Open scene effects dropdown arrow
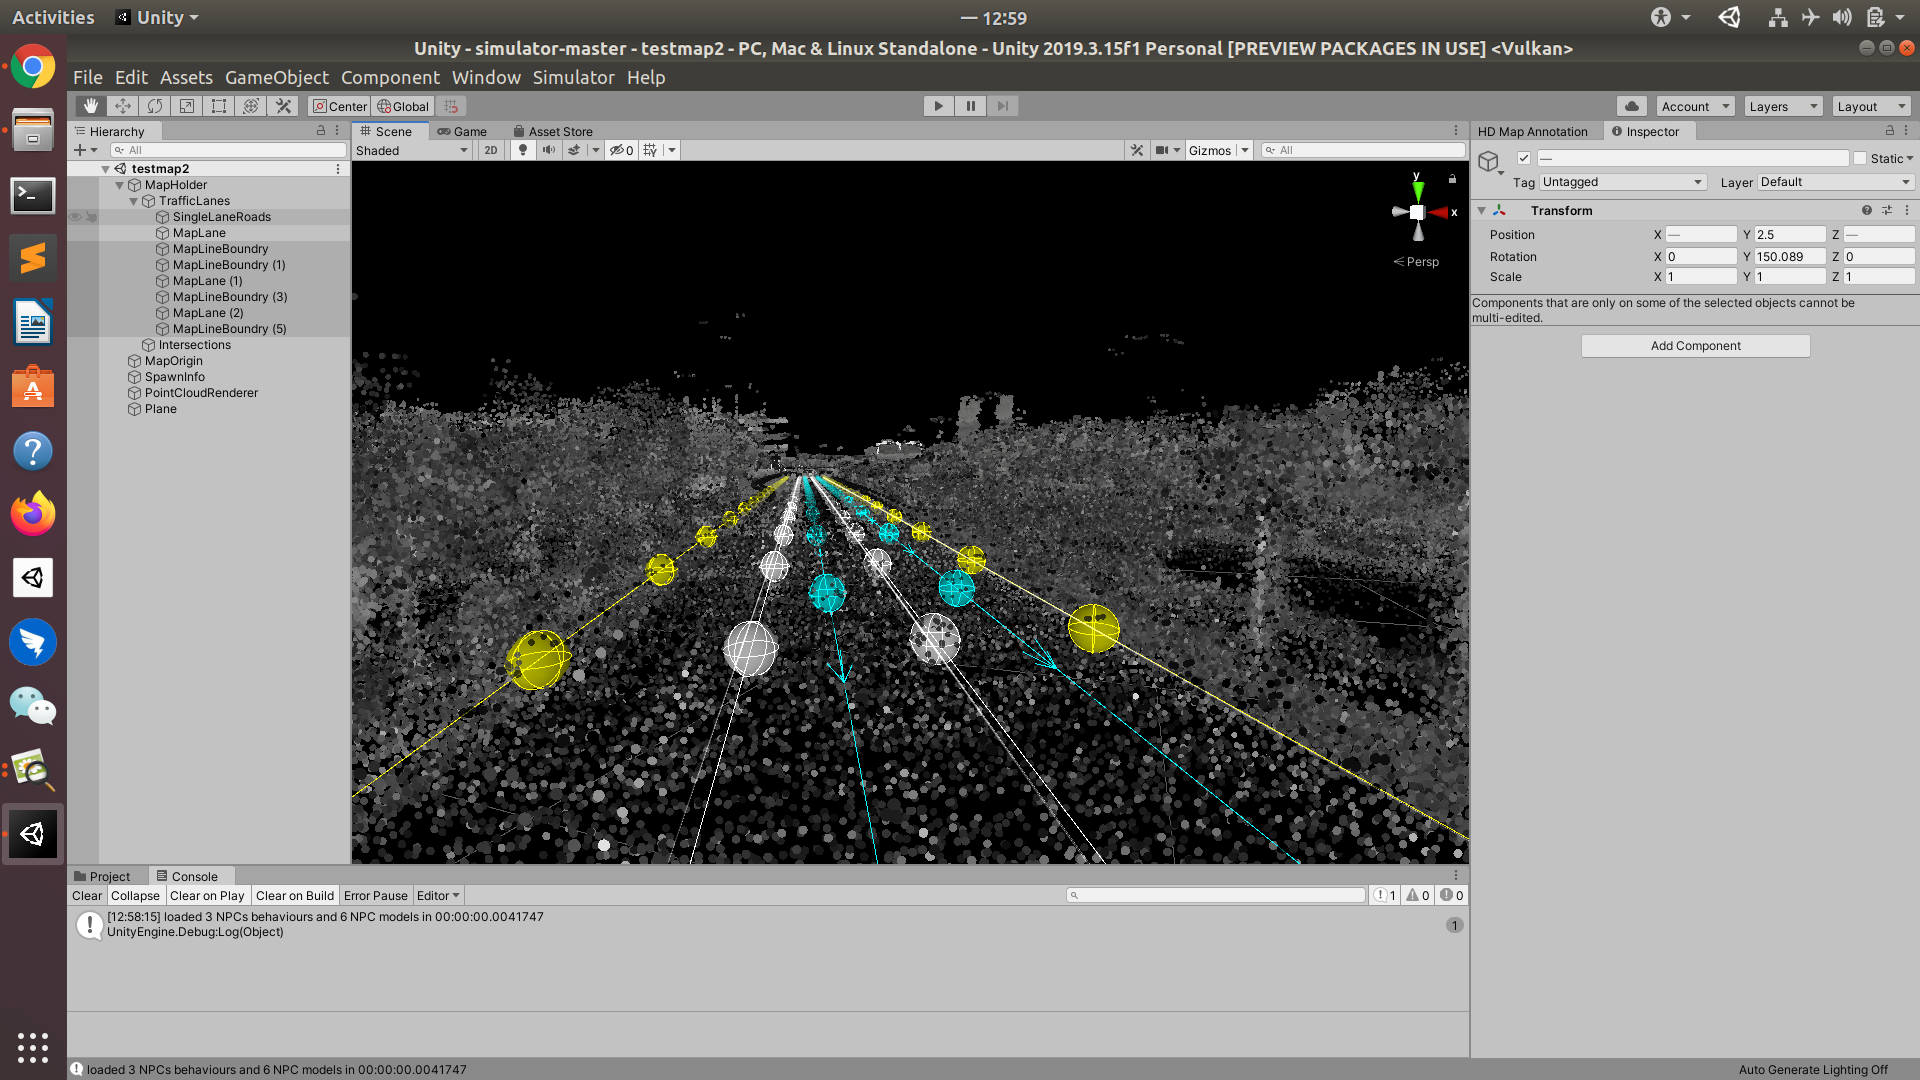Image resolution: width=1920 pixels, height=1080 pixels. [595, 150]
